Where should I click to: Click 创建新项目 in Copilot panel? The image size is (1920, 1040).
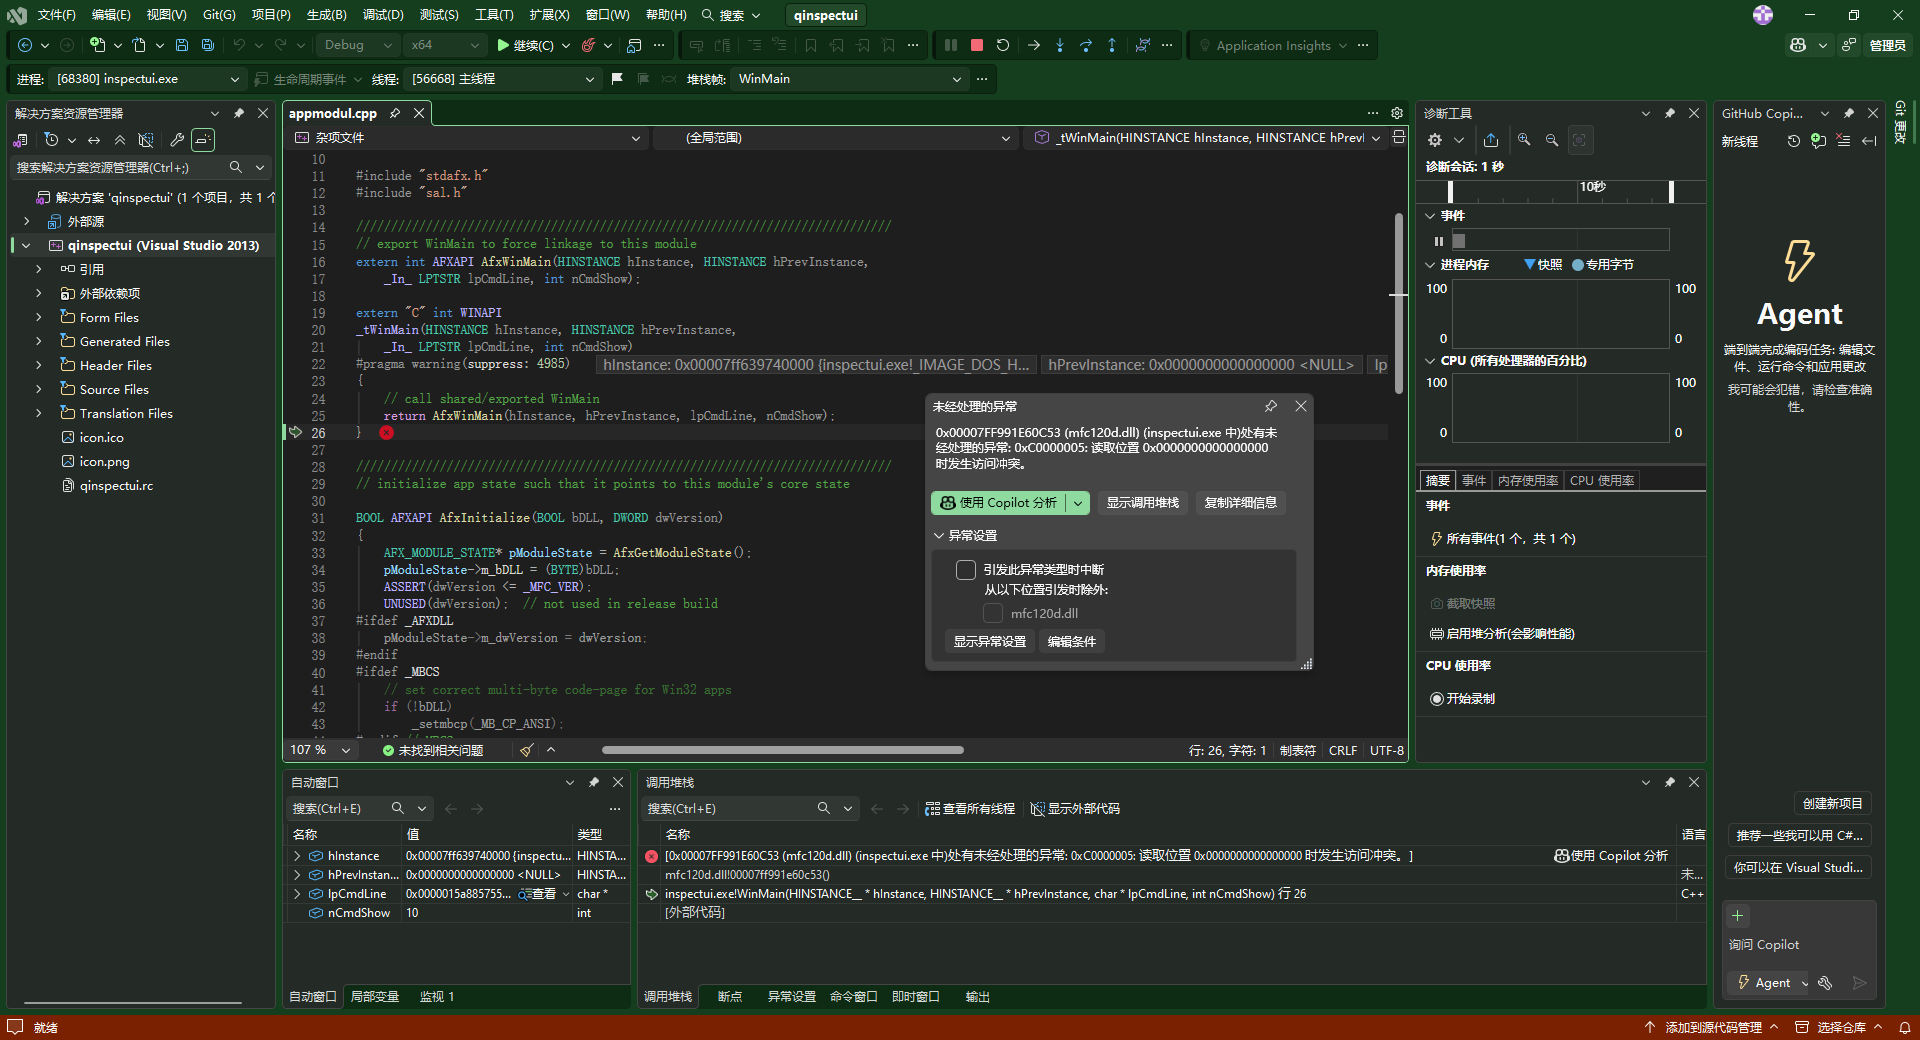[1832, 804]
